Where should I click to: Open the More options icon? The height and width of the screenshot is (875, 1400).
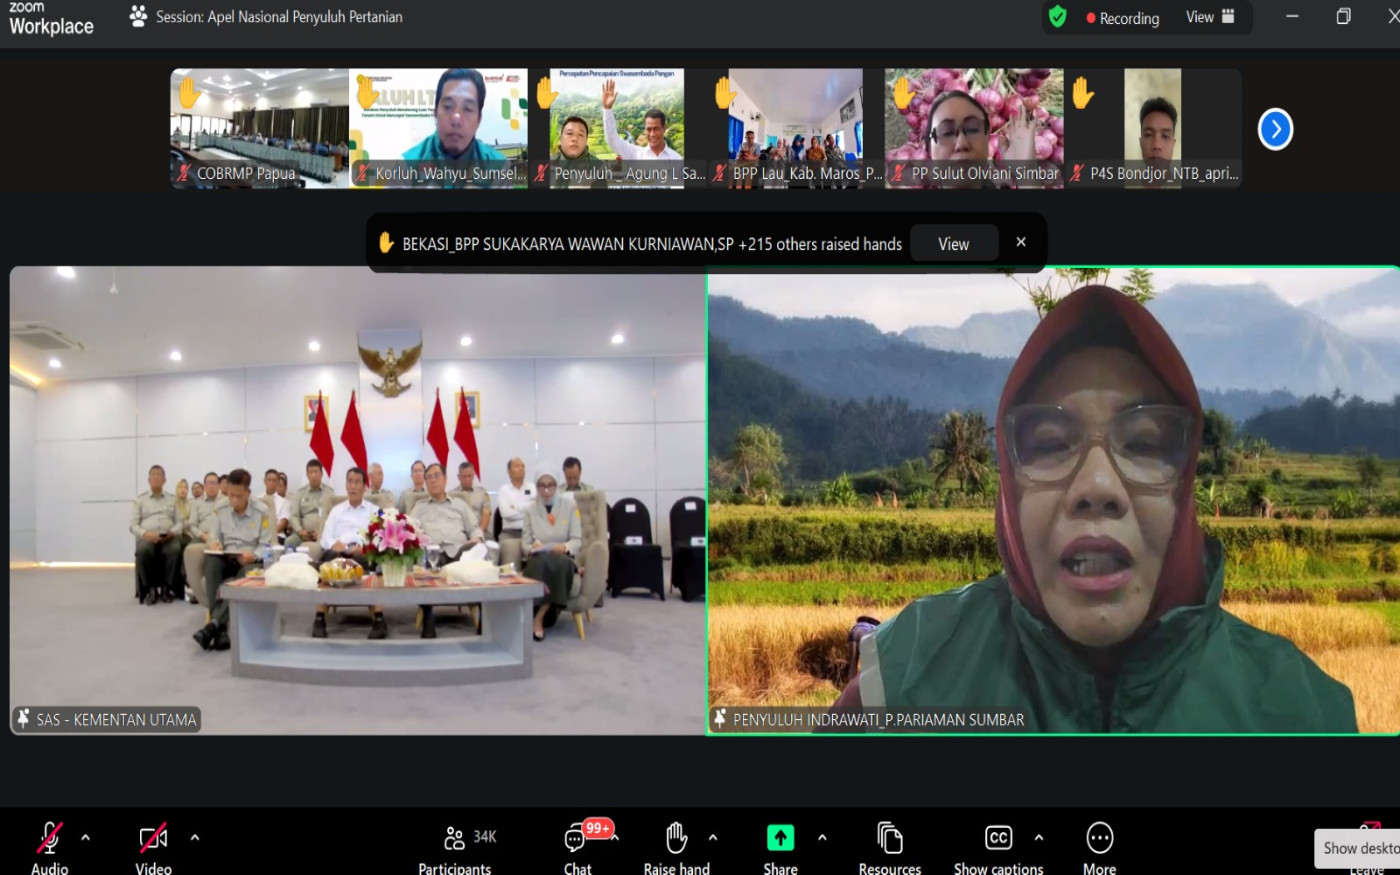[x=1099, y=838]
